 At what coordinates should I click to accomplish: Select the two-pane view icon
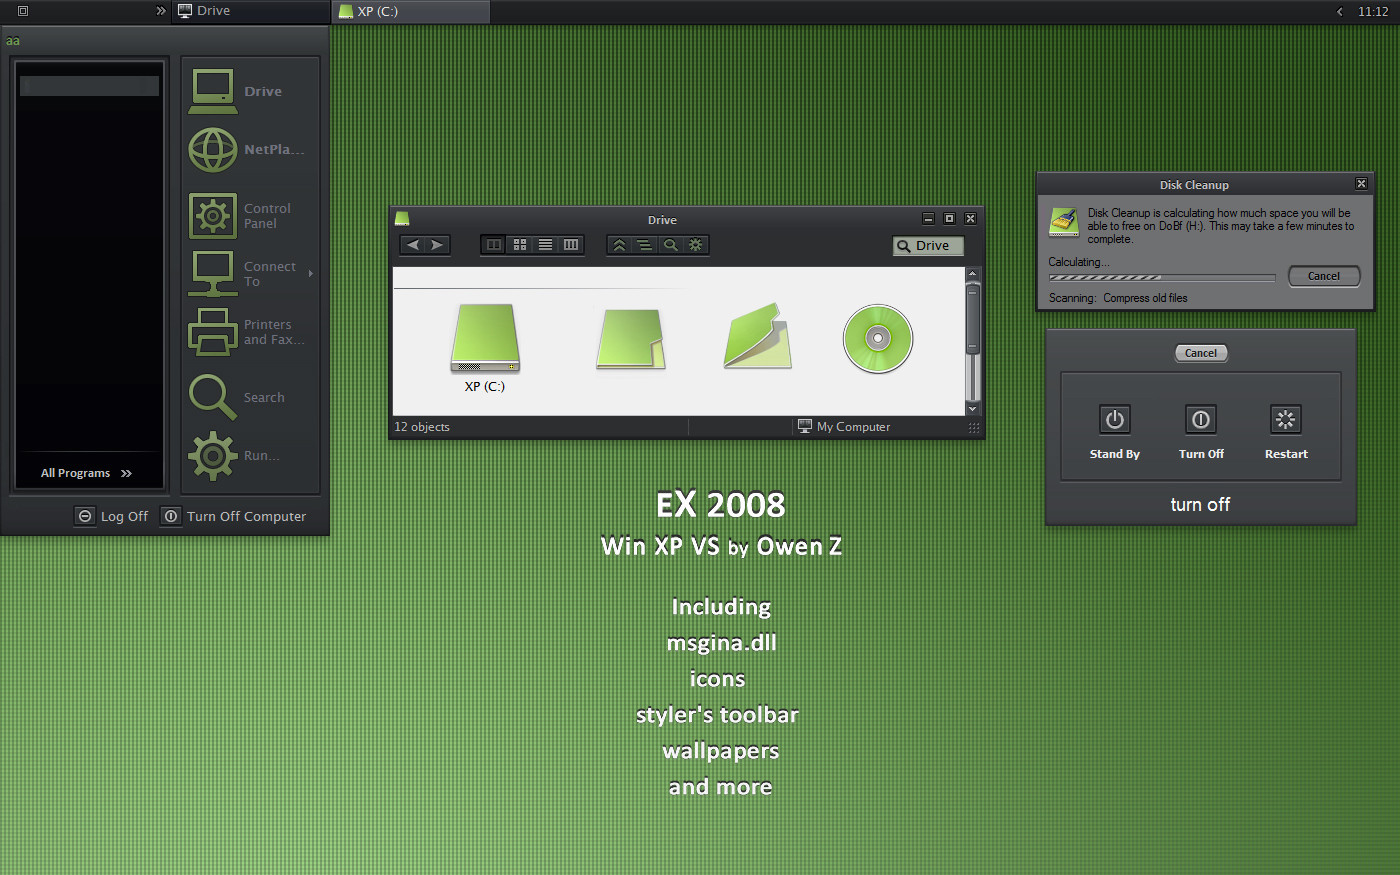tap(494, 245)
